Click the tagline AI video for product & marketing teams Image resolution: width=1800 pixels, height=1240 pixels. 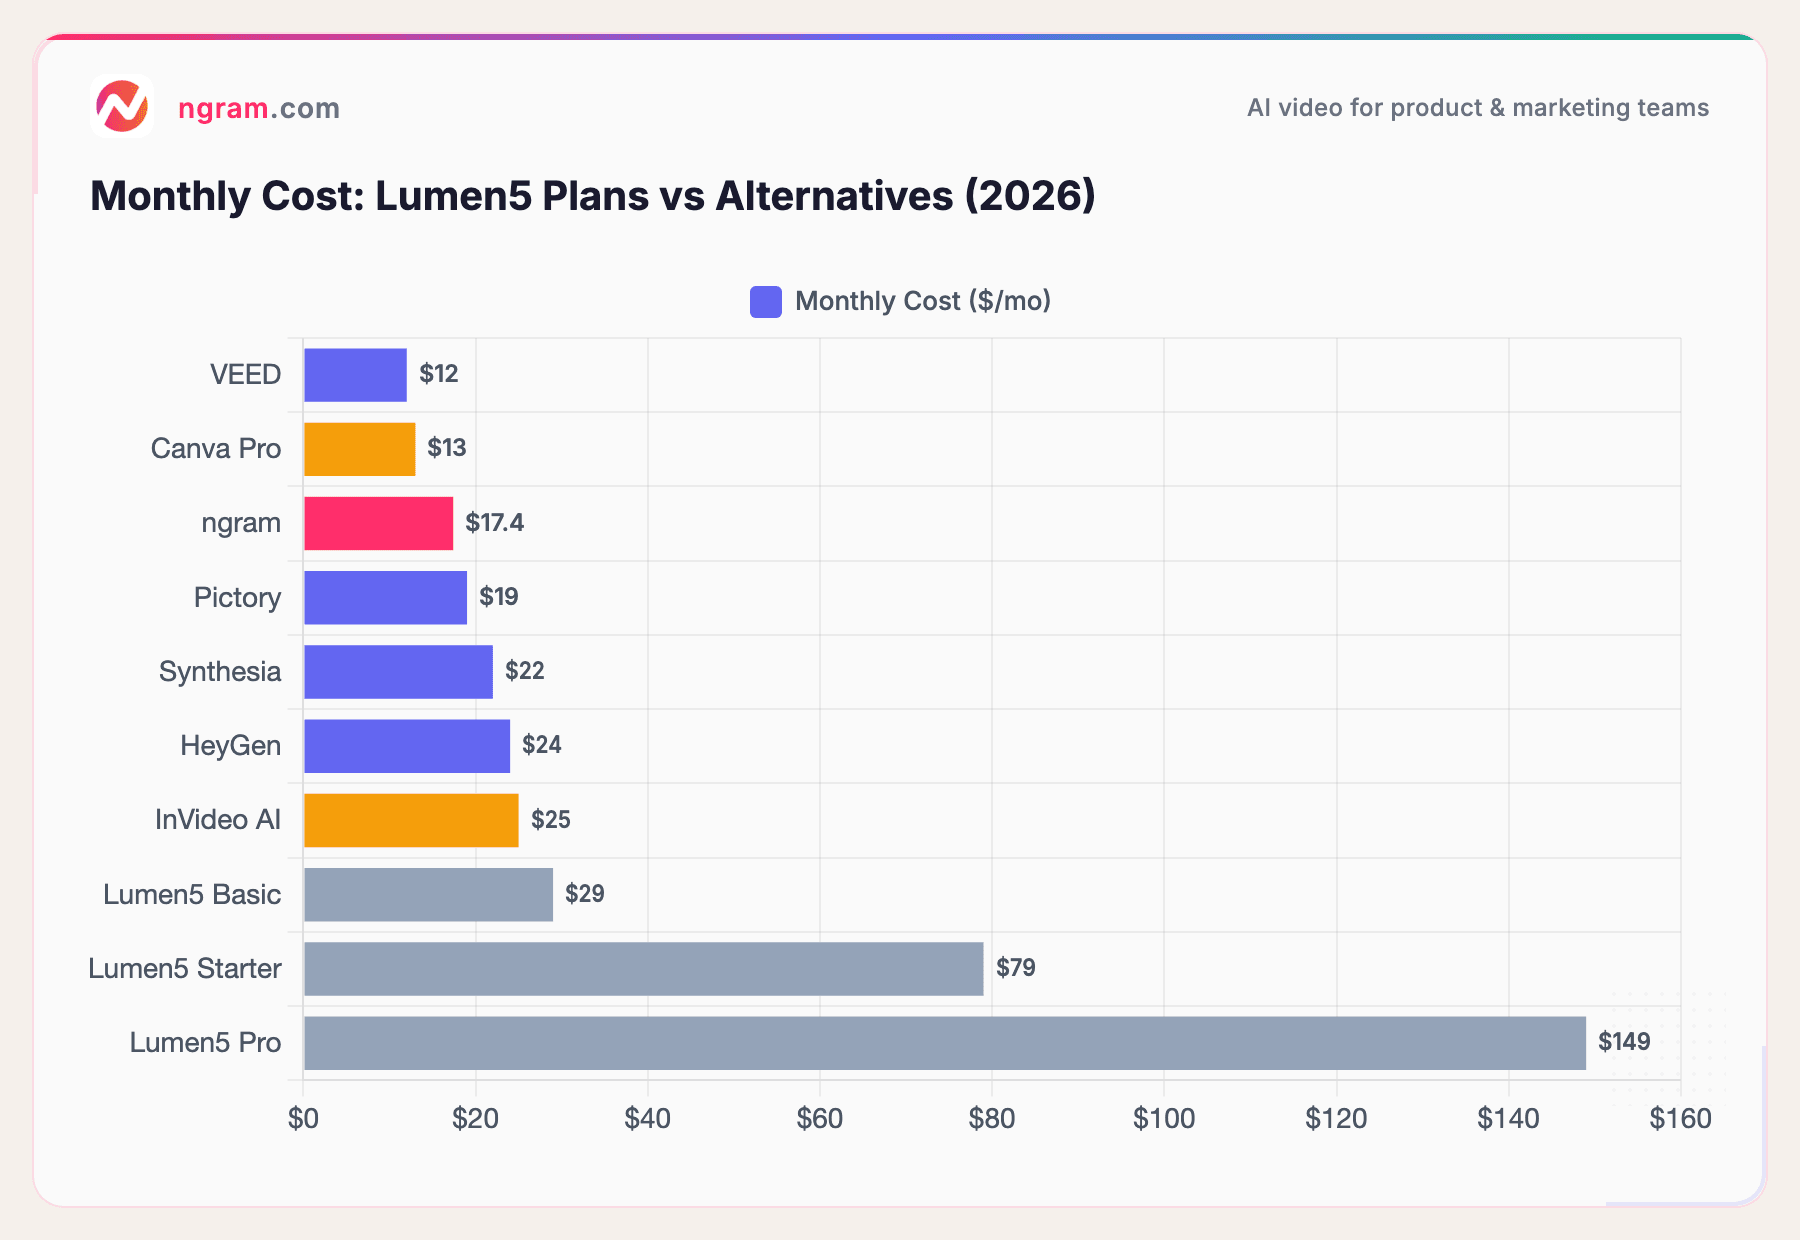pyautogui.click(x=1477, y=108)
